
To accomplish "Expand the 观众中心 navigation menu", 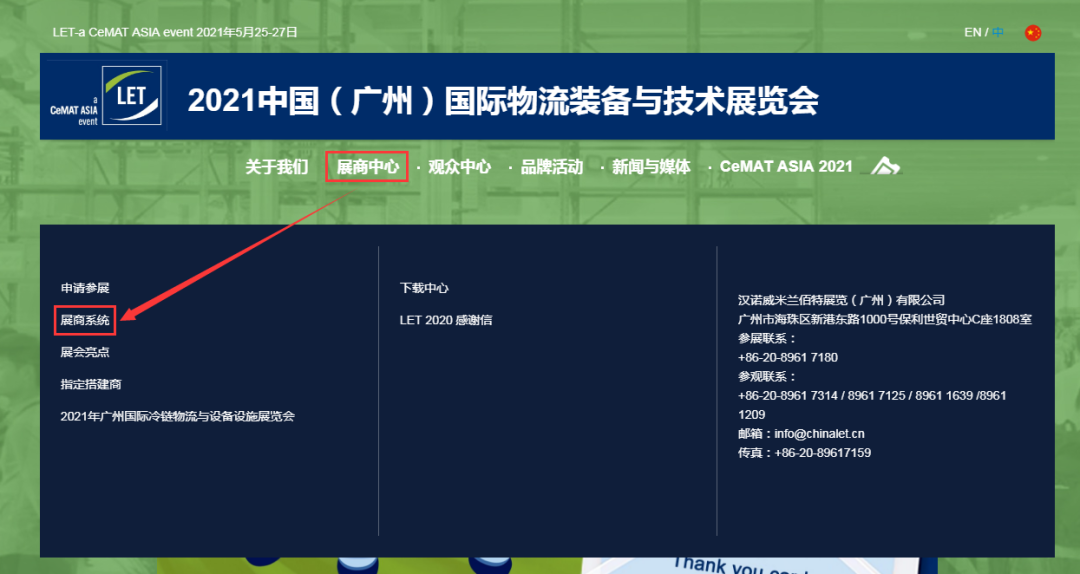I will pos(459,167).
